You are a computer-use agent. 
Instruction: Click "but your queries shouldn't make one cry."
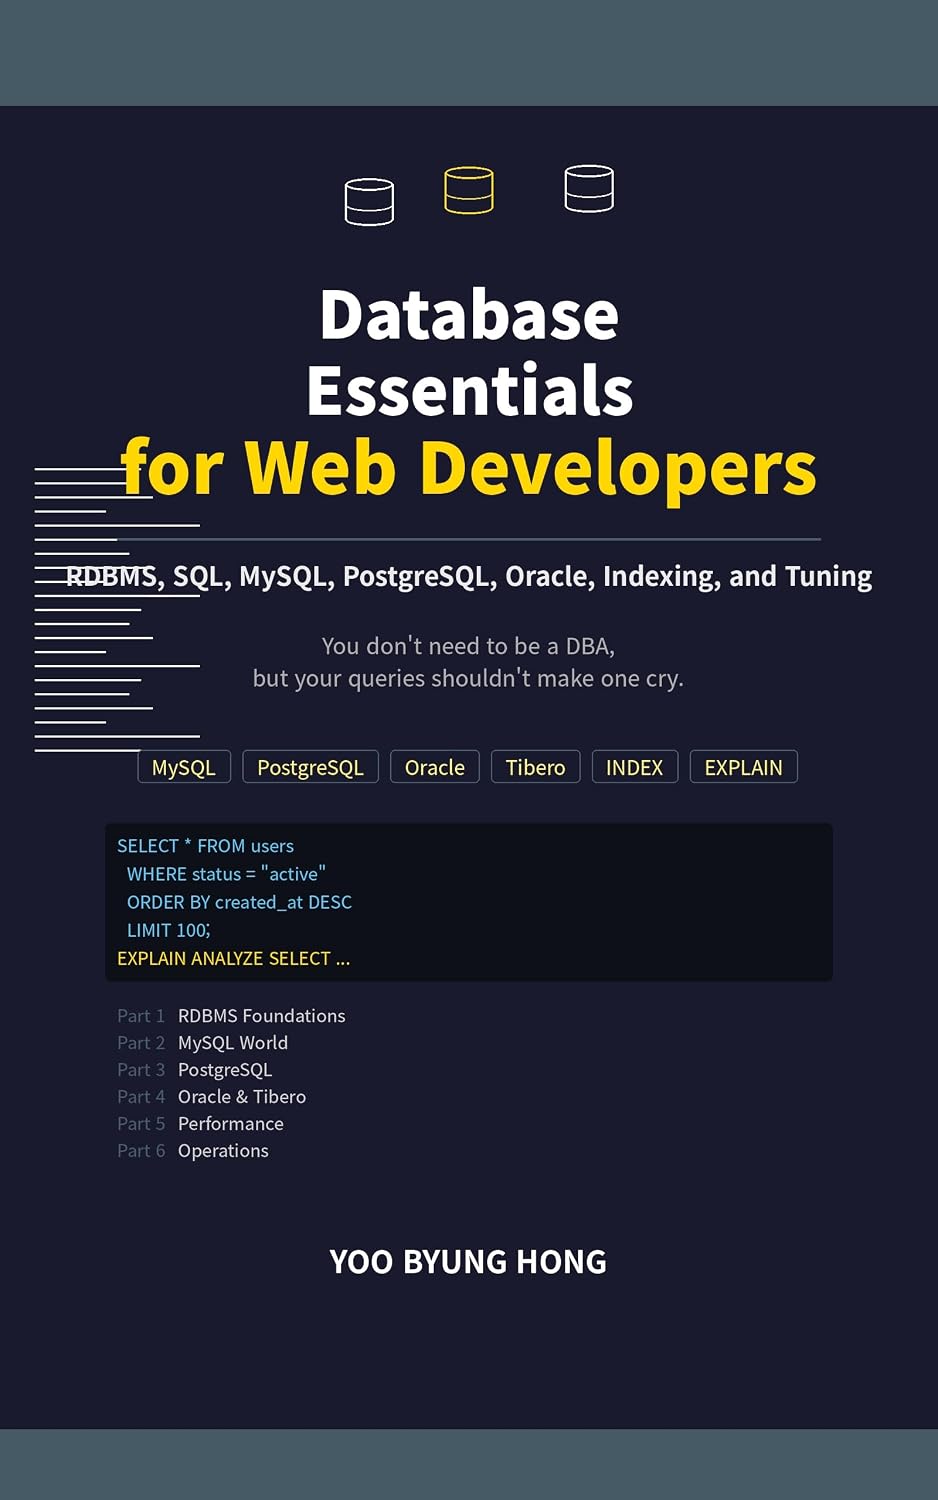(x=468, y=678)
